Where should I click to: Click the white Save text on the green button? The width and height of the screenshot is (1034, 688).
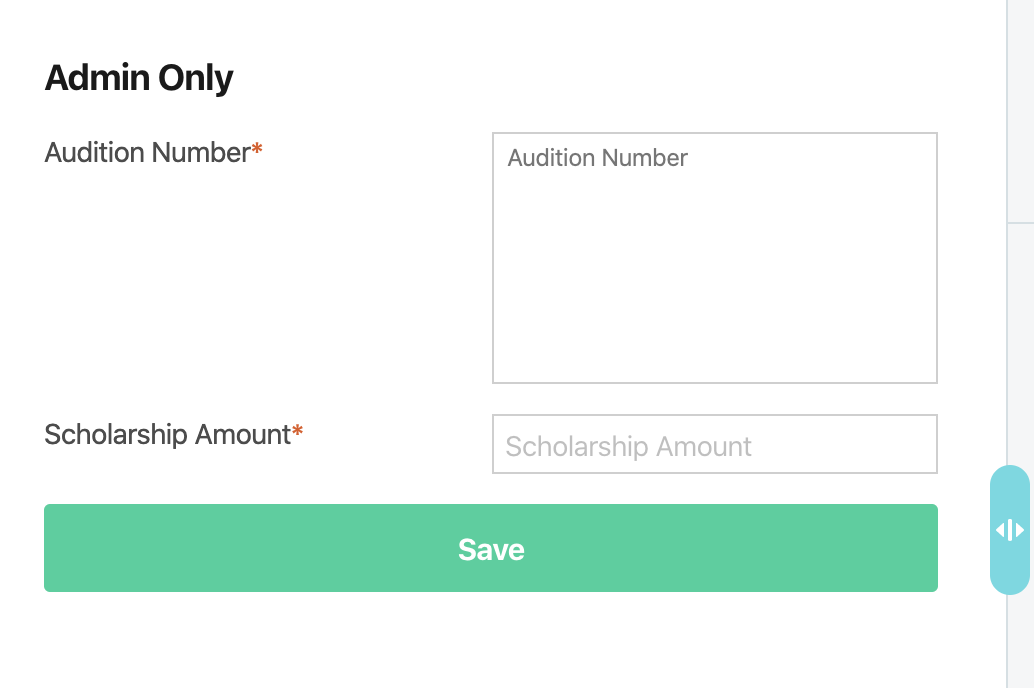tap(491, 549)
